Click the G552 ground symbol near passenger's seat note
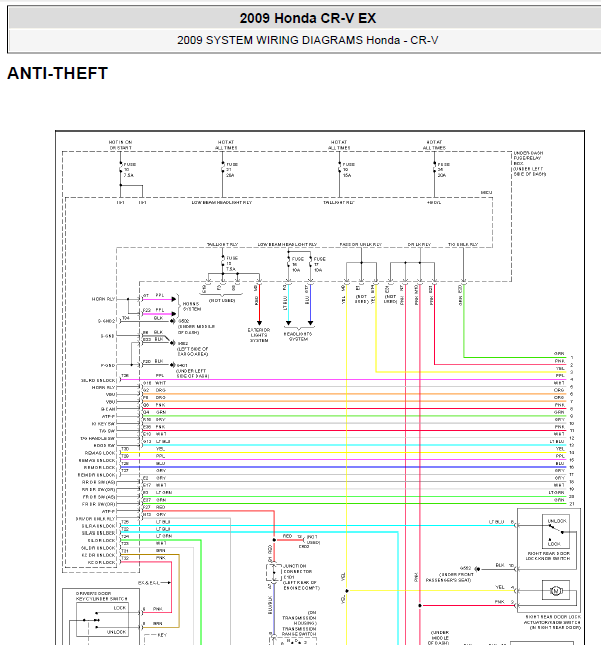This screenshot has height=645, width=601. click(477, 569)
